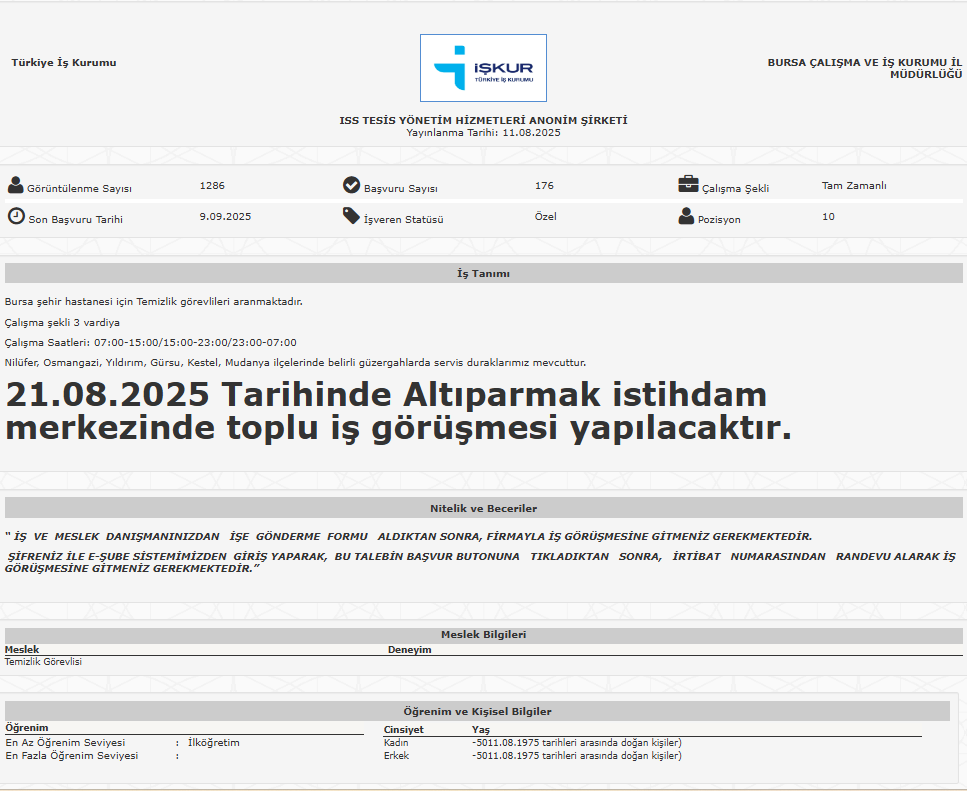This screenshot has height=791, width=967.
Task: Click the Nitelik ve Beceriler section header
Action: pyautogui.click(x=484, y=508)
